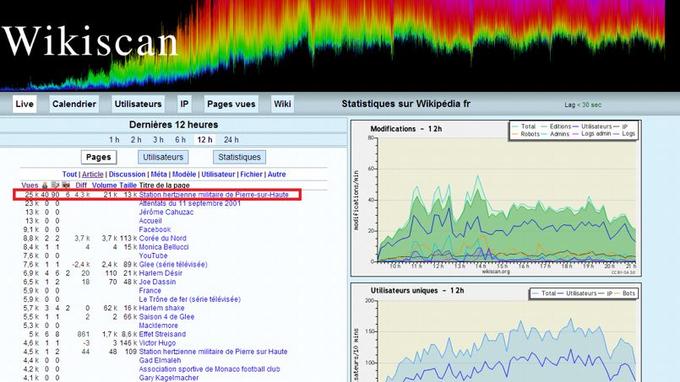Filter pages by Discussion namespace
The width and height of the screenshot is (680, 382).
click(127, 174)
